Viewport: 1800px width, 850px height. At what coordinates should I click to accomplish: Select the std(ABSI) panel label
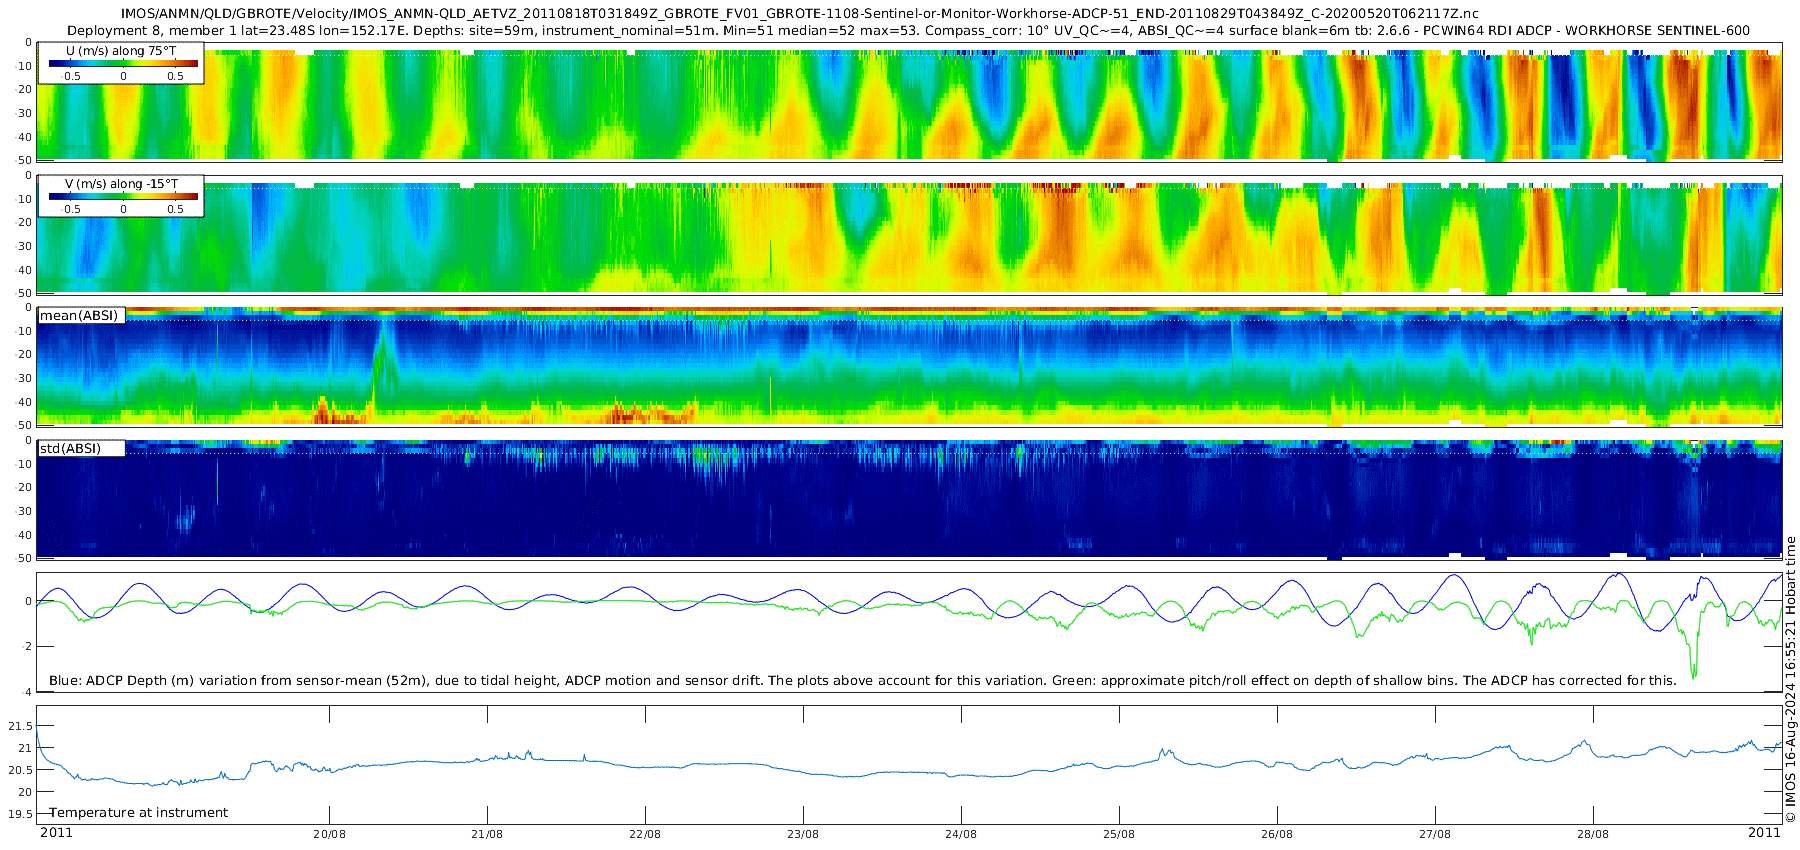click(71, 449)
